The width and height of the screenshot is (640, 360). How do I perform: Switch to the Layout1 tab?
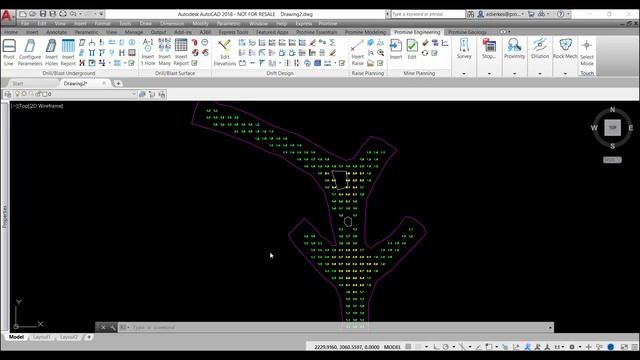coord(42,337)
